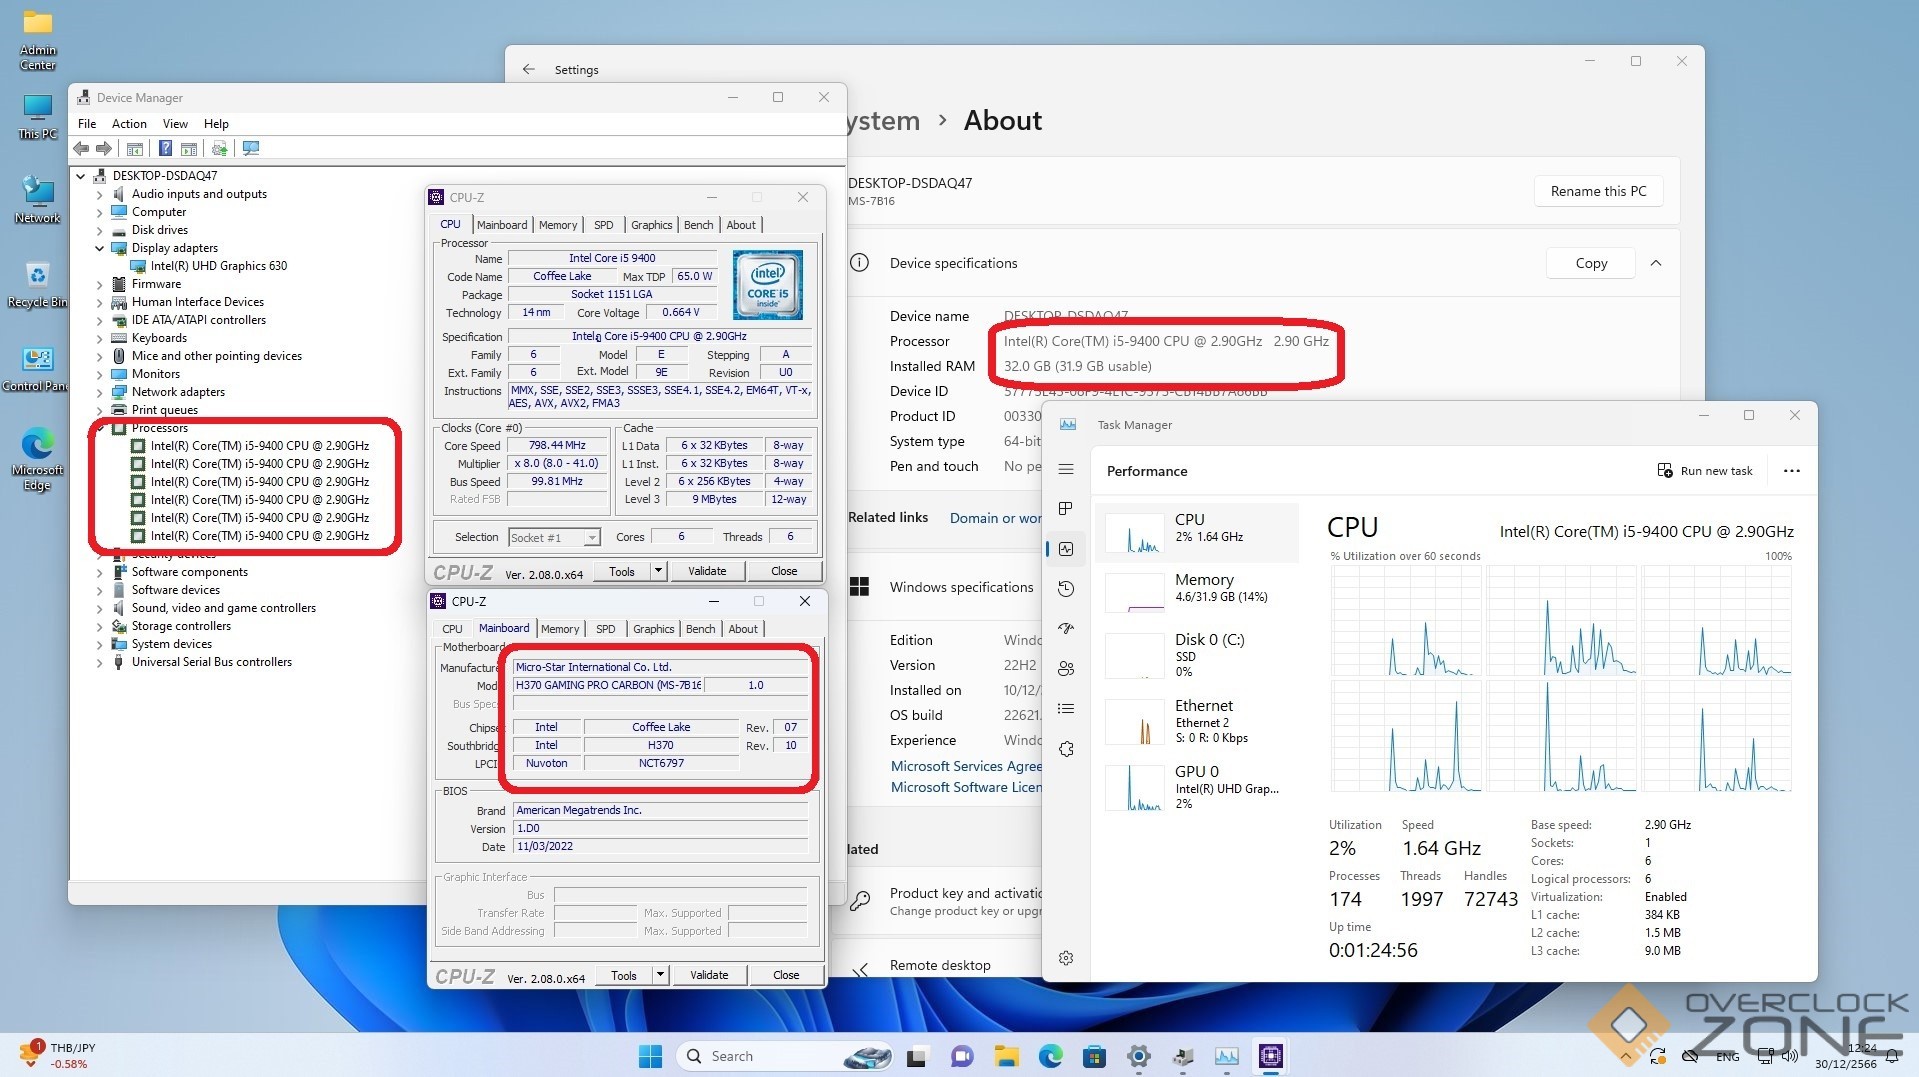The width and height of the screenshot is (1919, 1077).
Task: Open Task Manager Startup apps icon
Action: pos(1066,629)
